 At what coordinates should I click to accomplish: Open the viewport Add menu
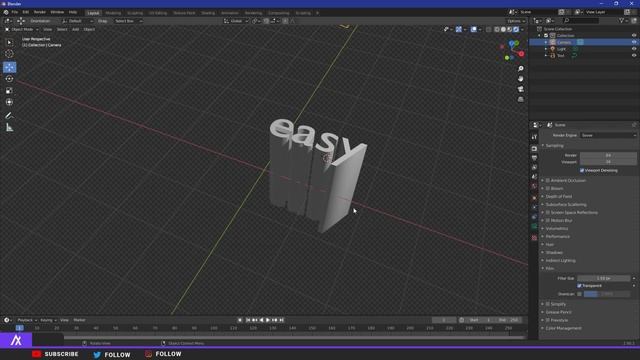click(x=76, y=29)
